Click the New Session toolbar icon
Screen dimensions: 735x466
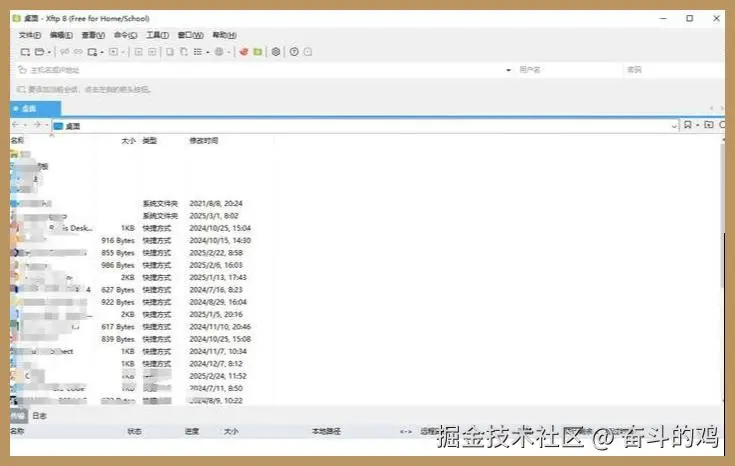(x=25, y=52)
